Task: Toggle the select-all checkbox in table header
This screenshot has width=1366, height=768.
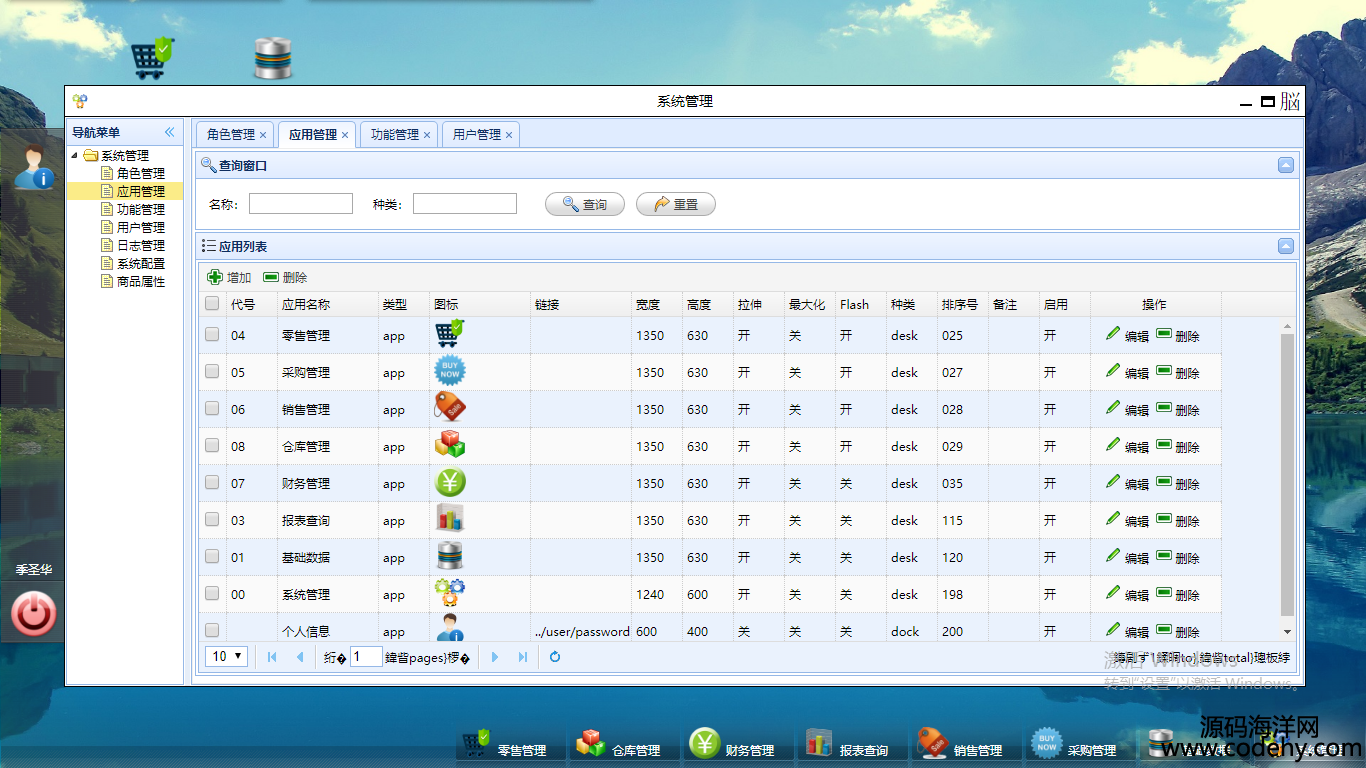Action: click(212, 304)
